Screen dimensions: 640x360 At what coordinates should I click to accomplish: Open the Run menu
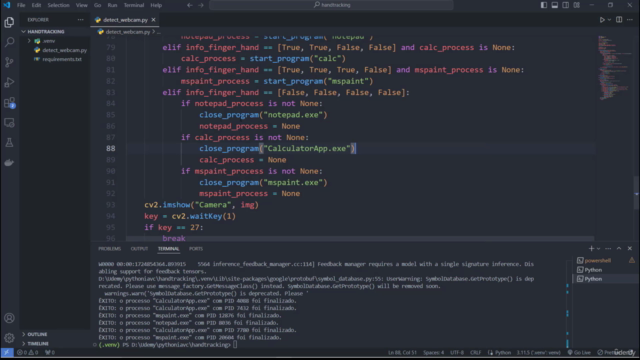tap(112, 5)
